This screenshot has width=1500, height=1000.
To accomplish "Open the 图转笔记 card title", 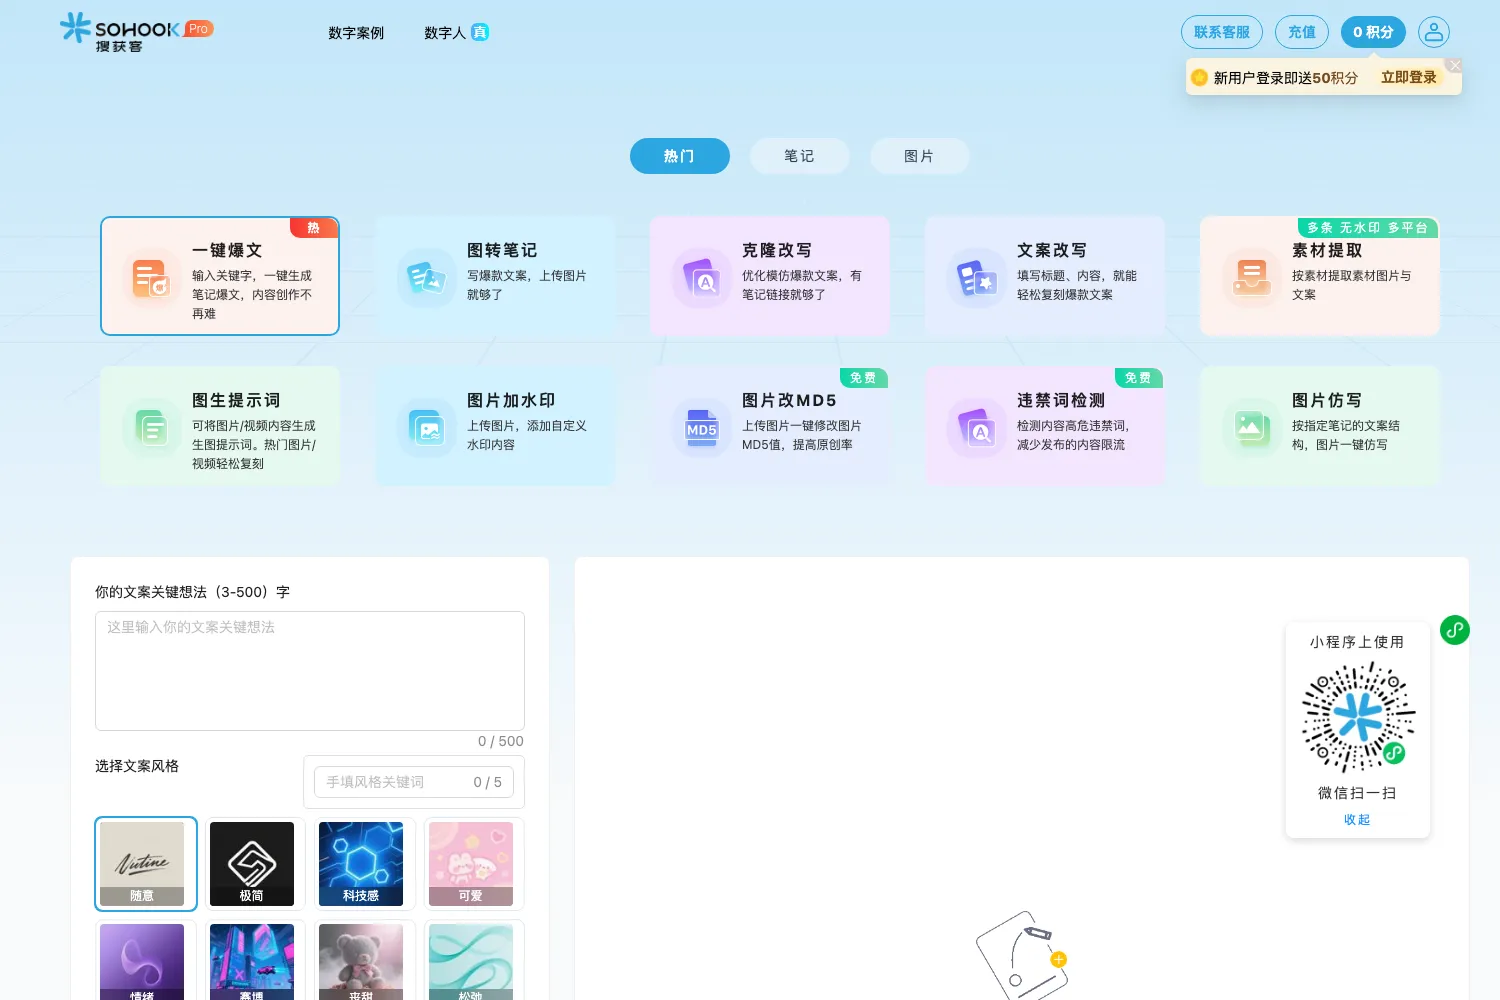I will [502, 250].
